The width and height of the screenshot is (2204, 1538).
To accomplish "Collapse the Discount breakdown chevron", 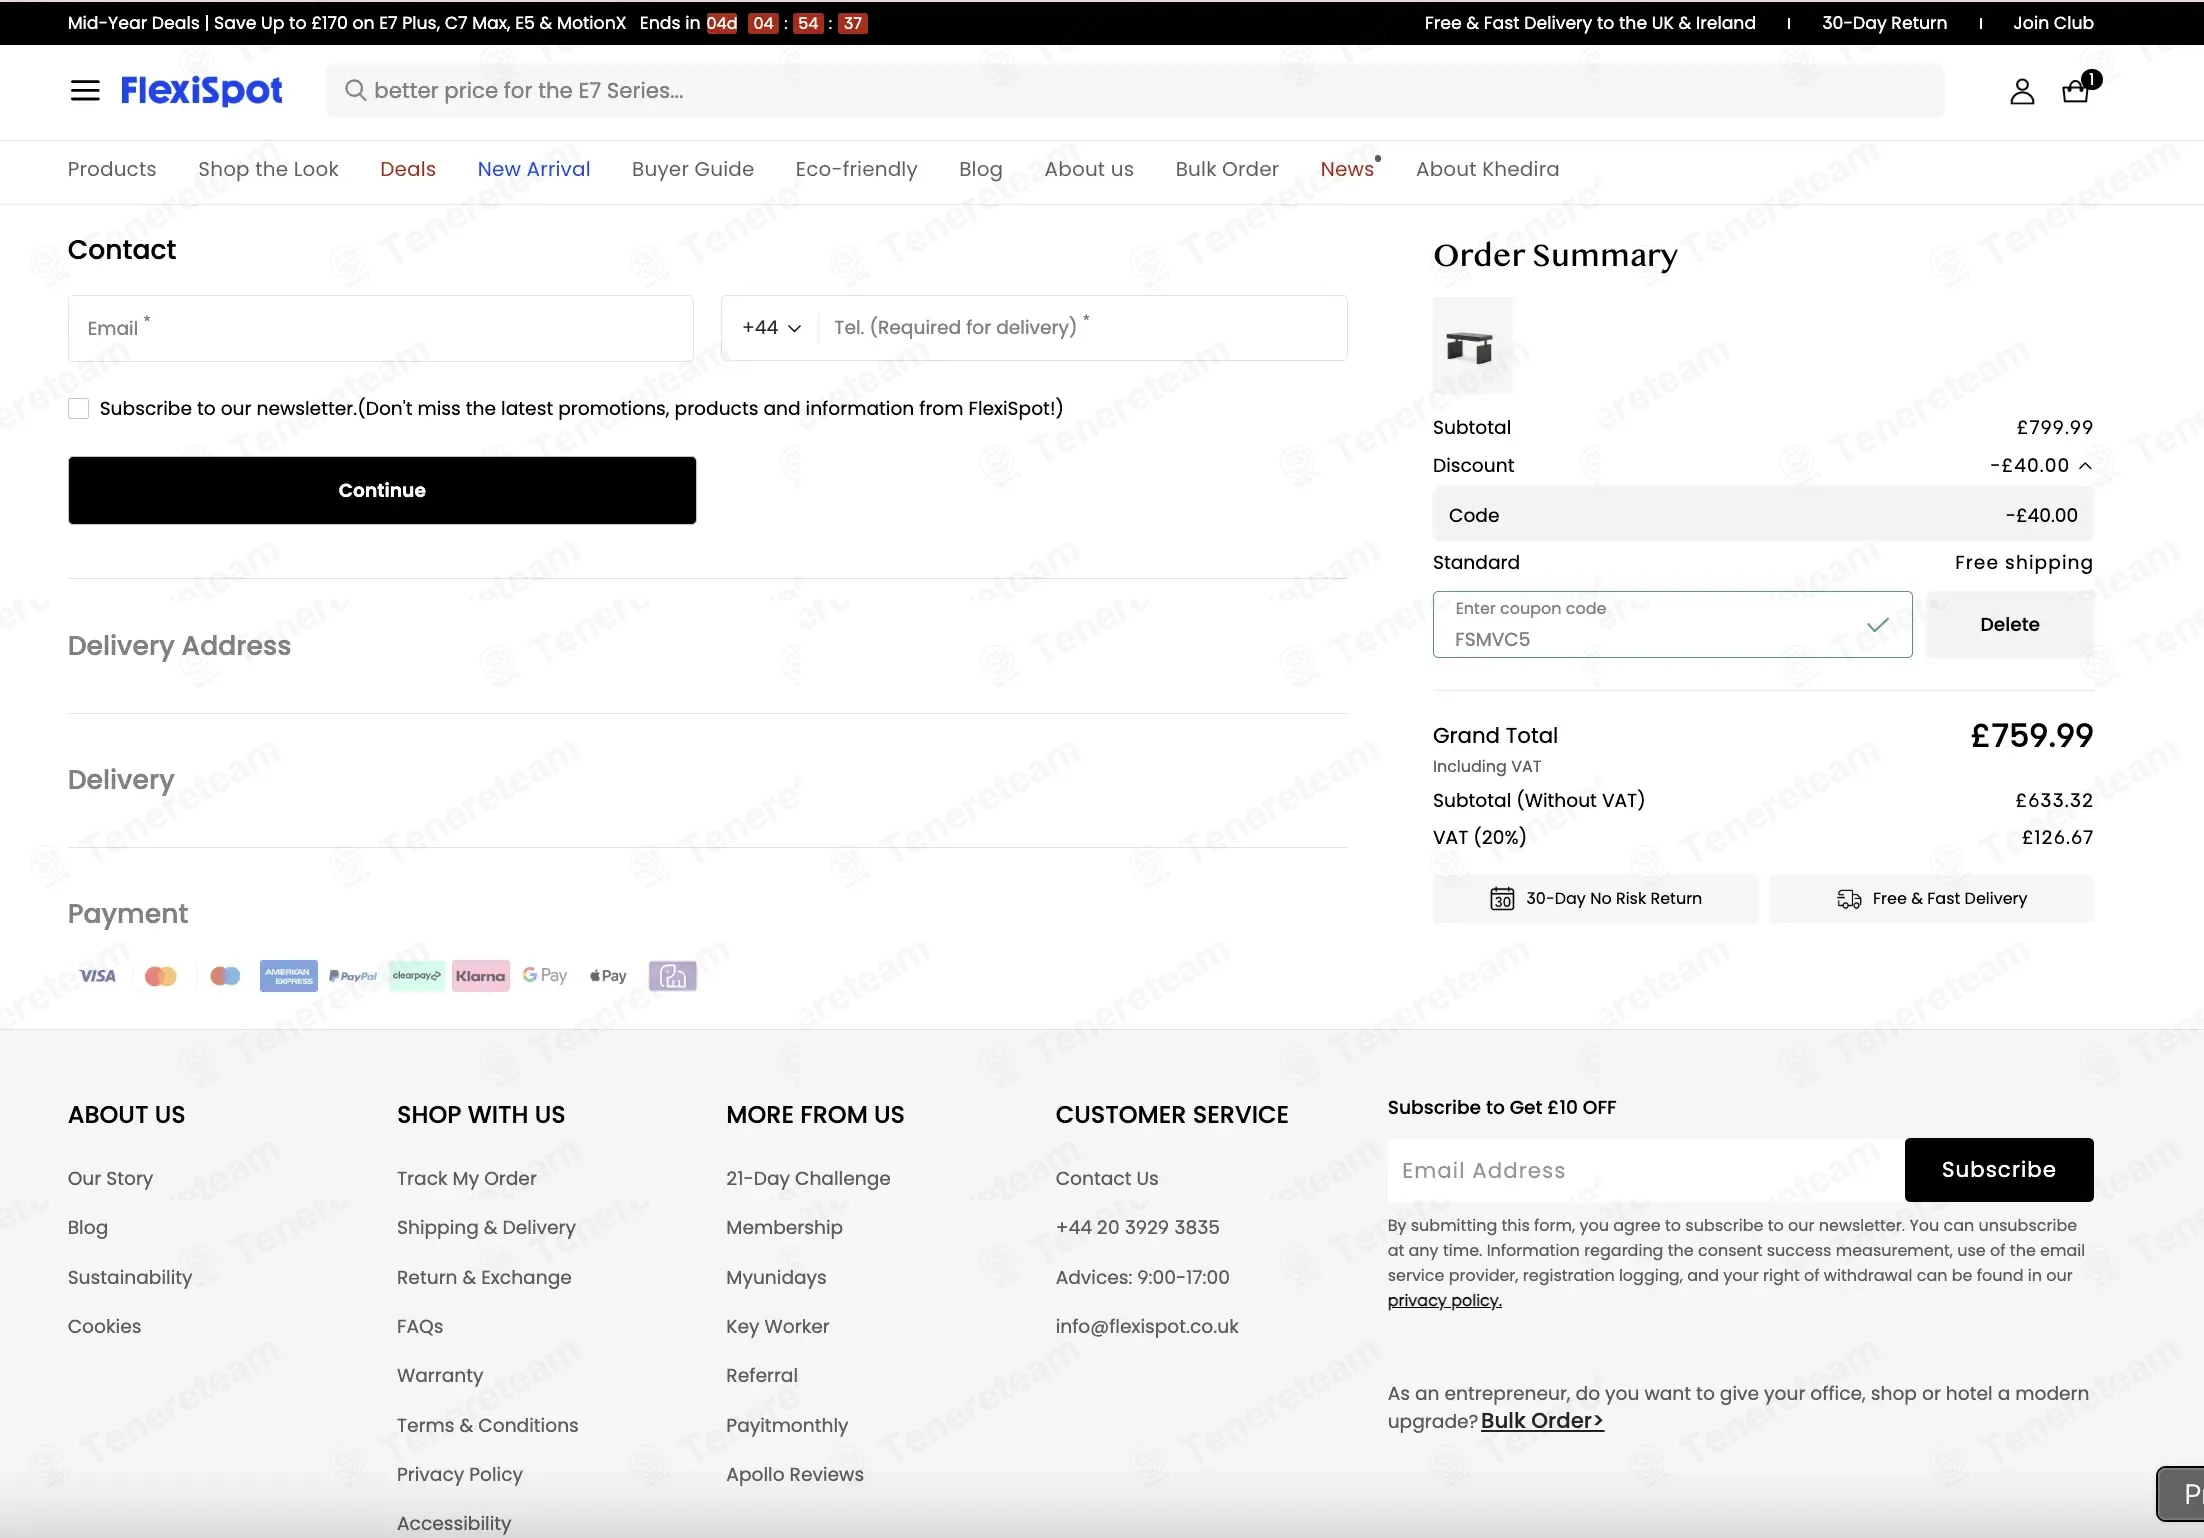I will 2085,466.
